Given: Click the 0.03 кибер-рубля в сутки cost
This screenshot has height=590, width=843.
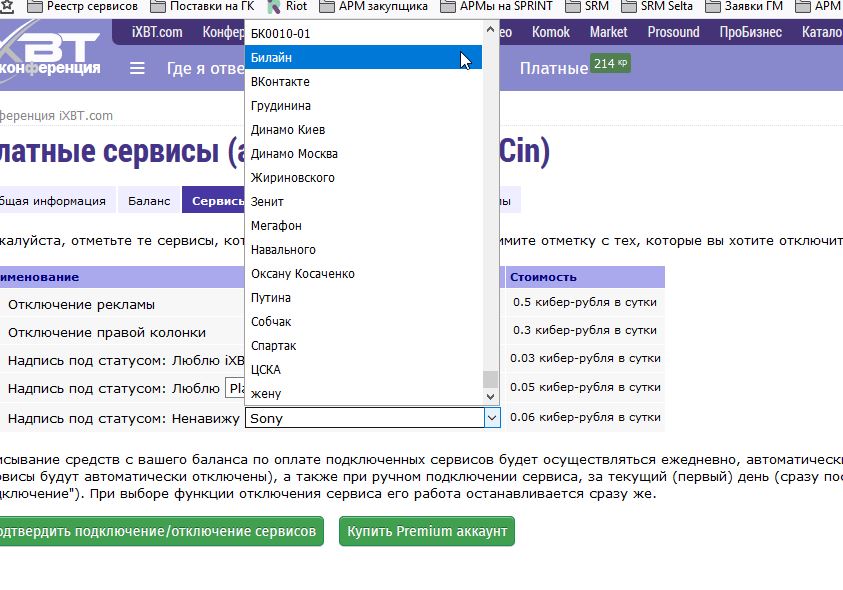Looking at the screenshot, I should tap(585, 358).
